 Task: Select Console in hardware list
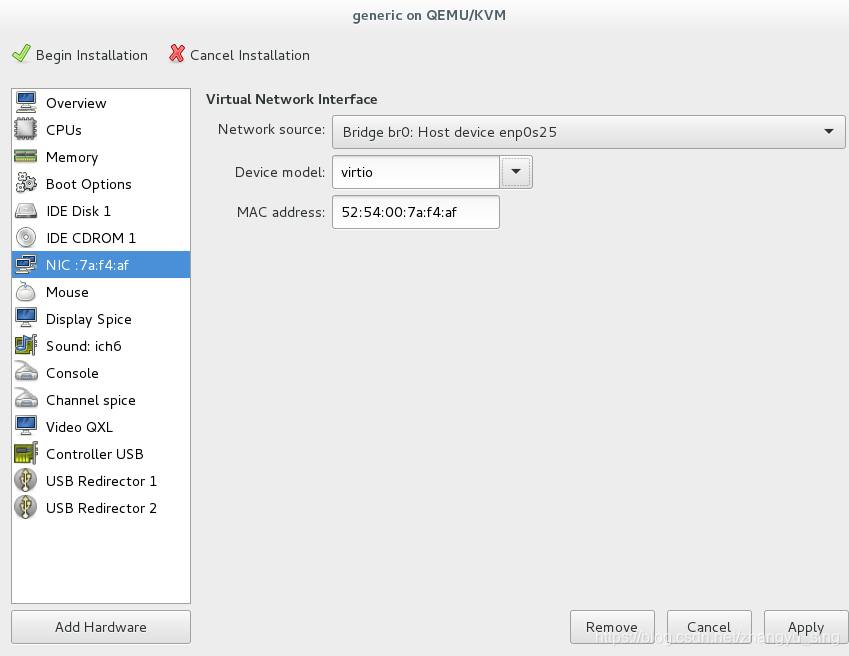[101, 373]
